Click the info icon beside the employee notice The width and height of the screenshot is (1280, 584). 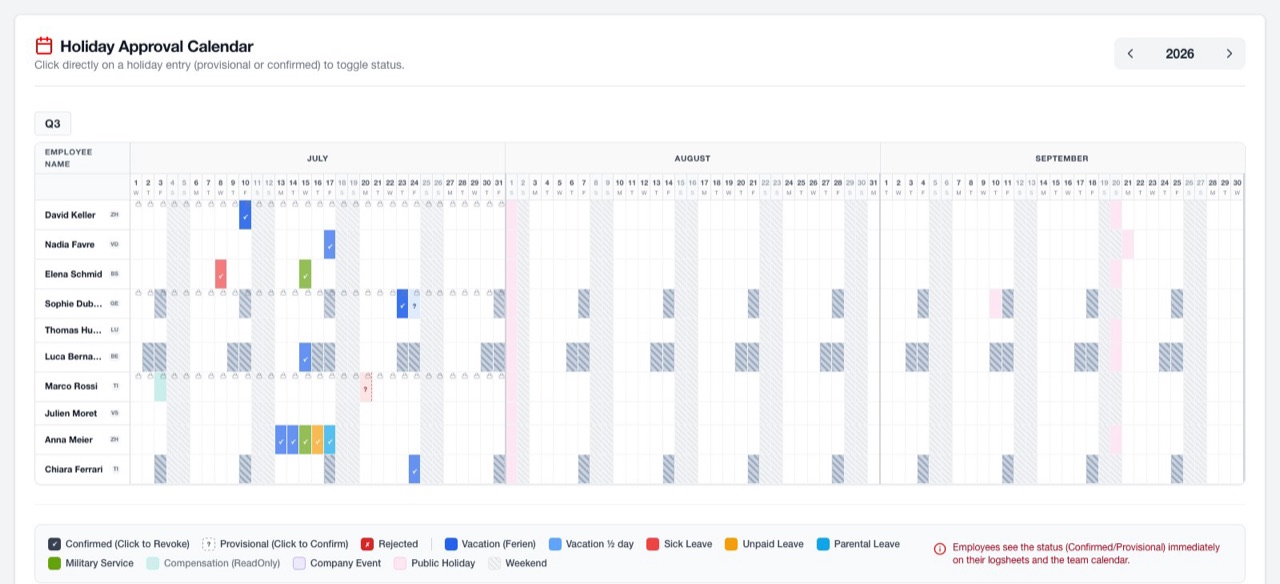[940, 548]
